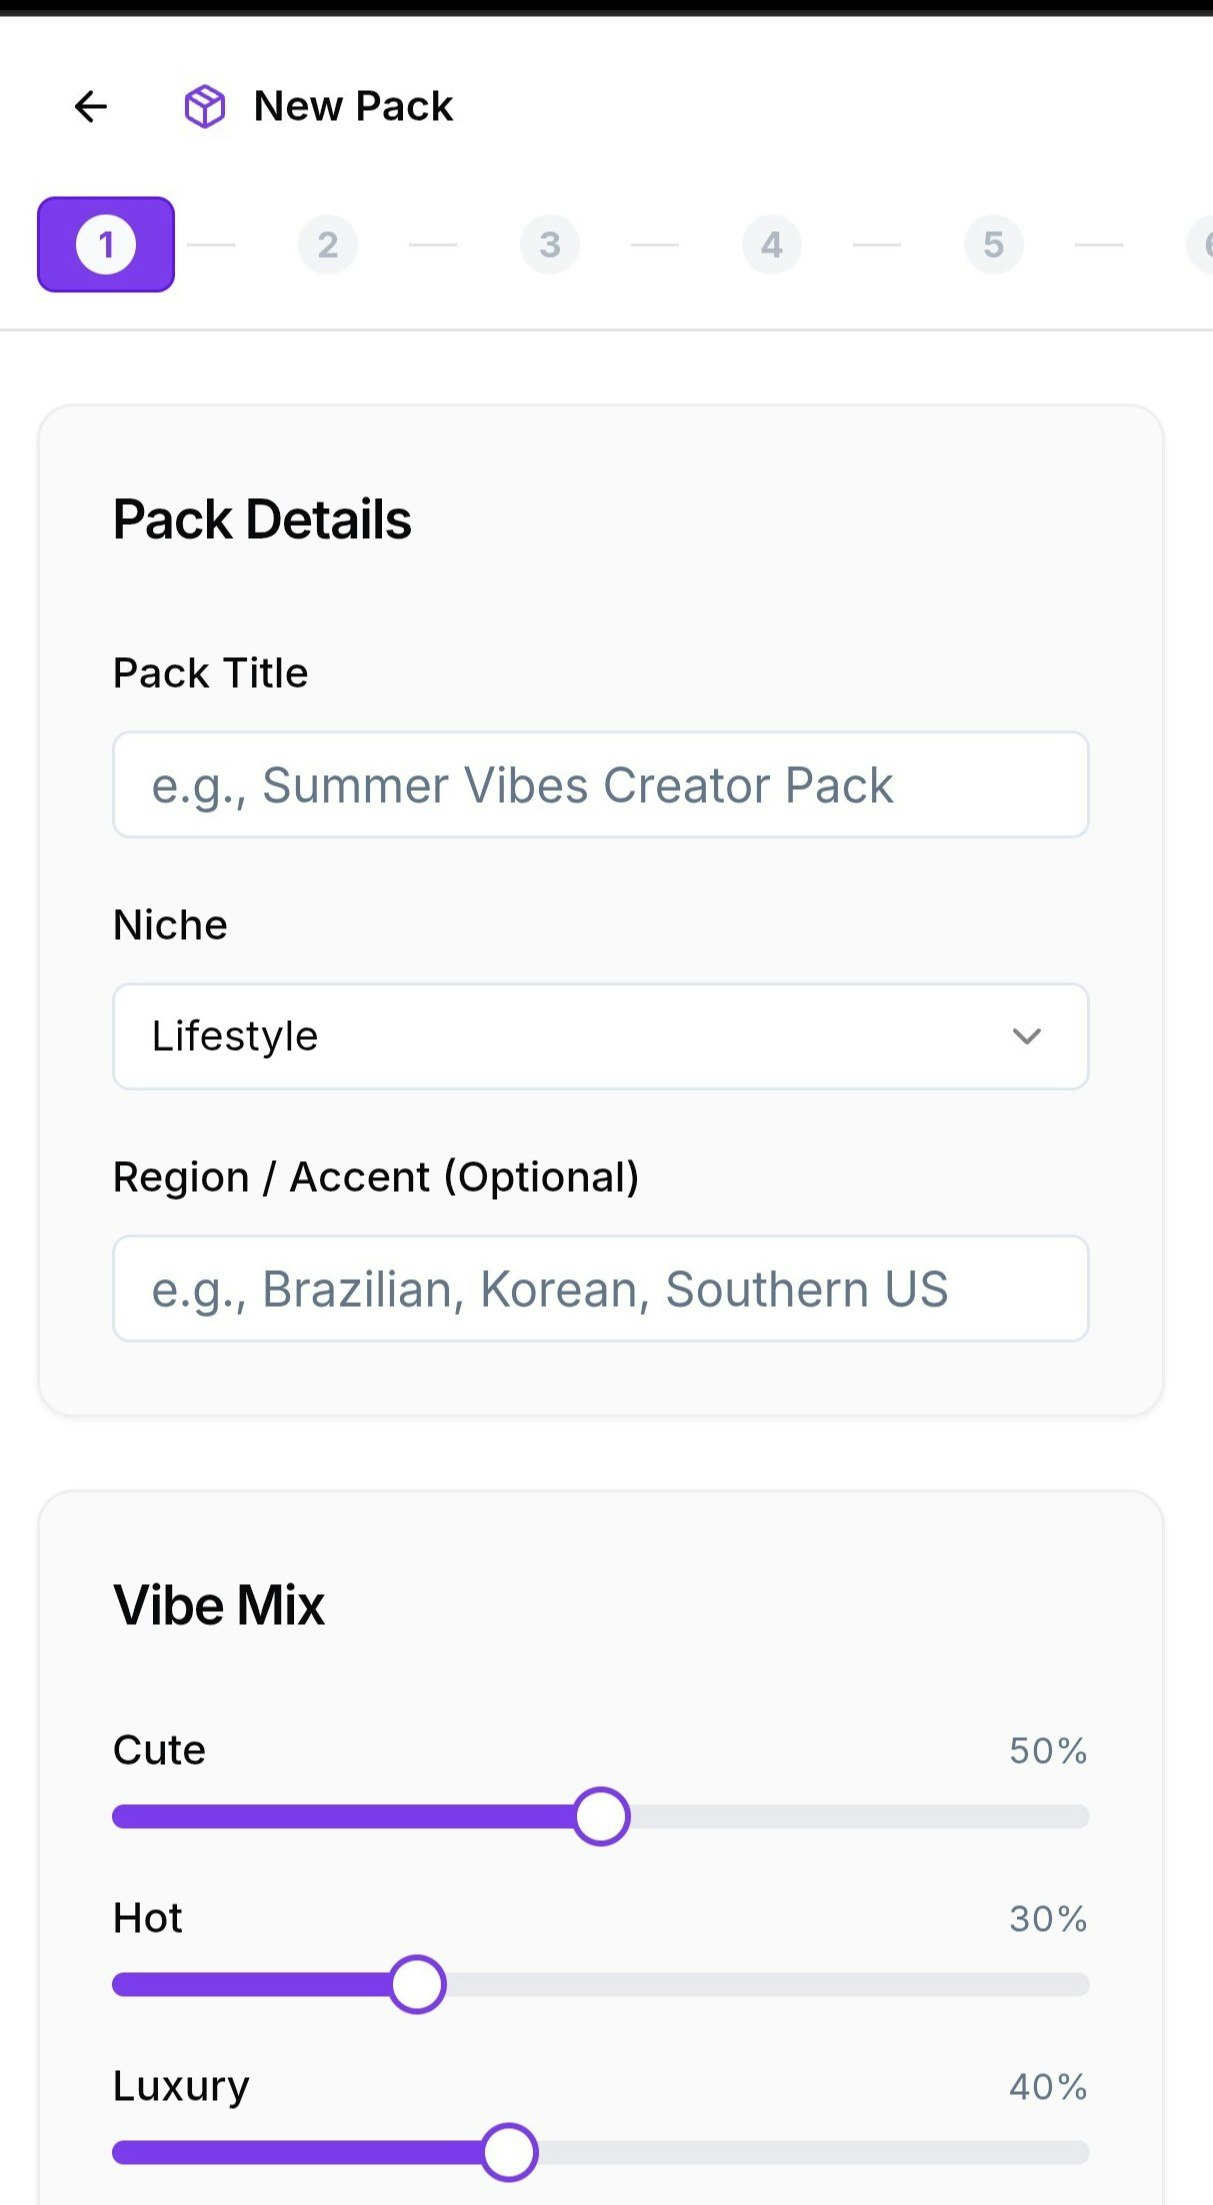This screenshot has width=1213, height=2205.
Task: Click the Pack Title input field
Action: coord(600,784)
